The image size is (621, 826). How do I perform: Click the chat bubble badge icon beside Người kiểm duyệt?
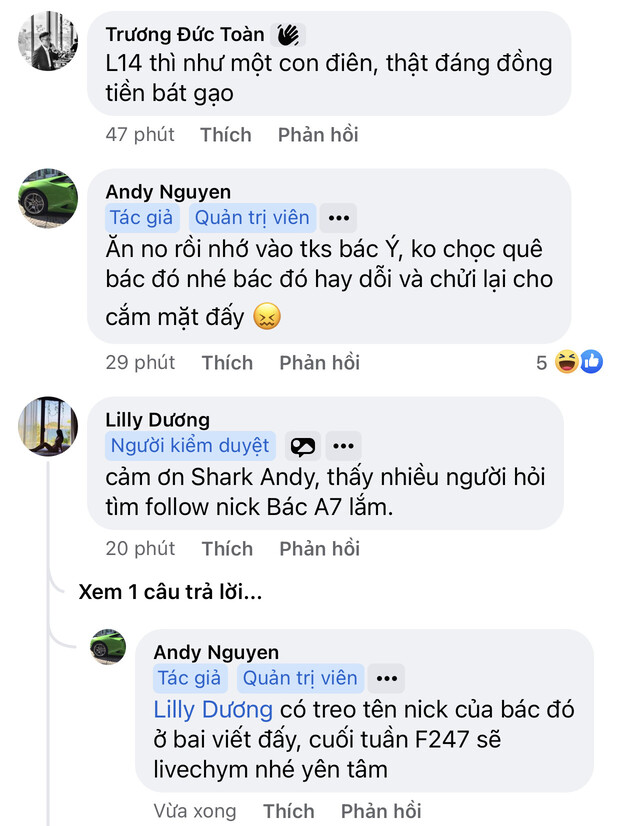301,447
